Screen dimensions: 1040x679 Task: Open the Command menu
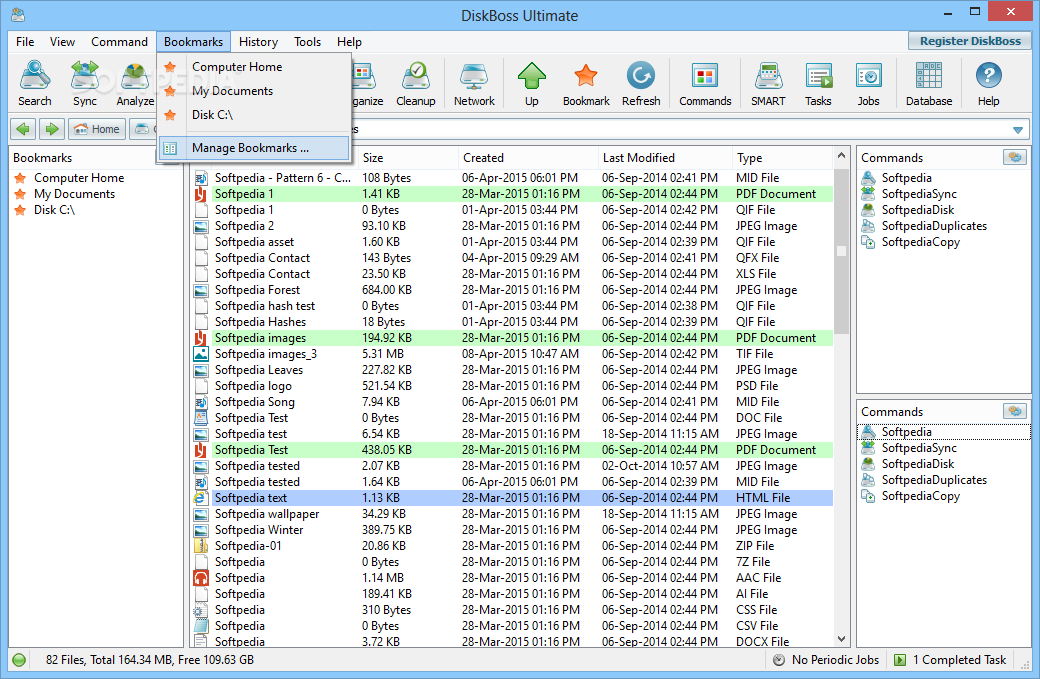pyautogui.click(x=119, y=42)
